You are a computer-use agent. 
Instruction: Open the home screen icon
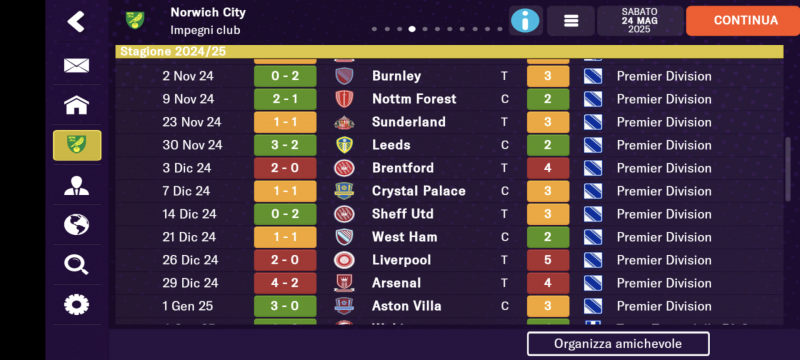point(77,105)
